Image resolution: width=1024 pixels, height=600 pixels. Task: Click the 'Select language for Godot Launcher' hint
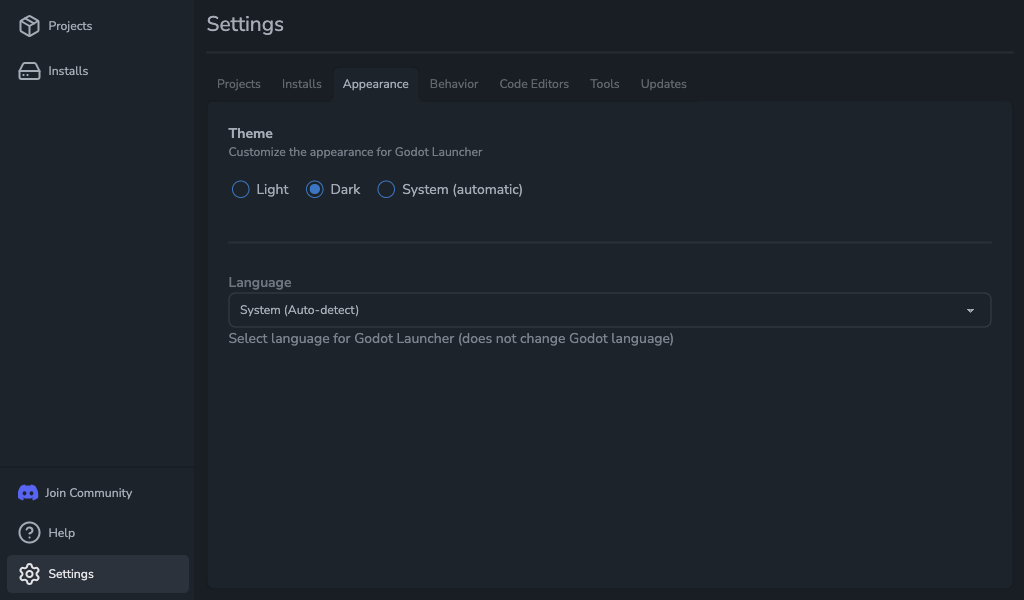[x=451, y=339]
